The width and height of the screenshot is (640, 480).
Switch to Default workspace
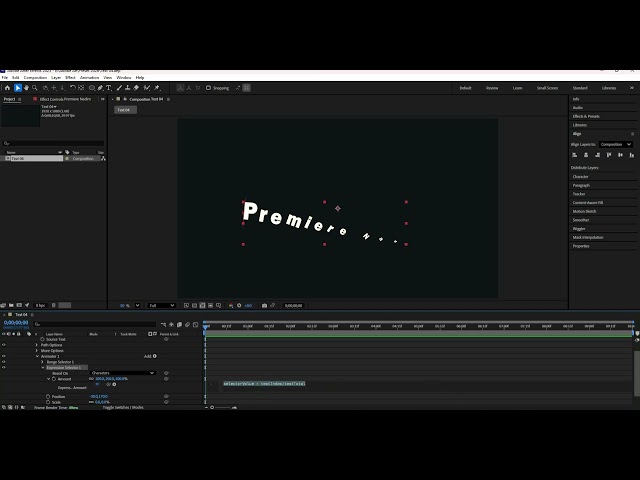click(465, 88)
